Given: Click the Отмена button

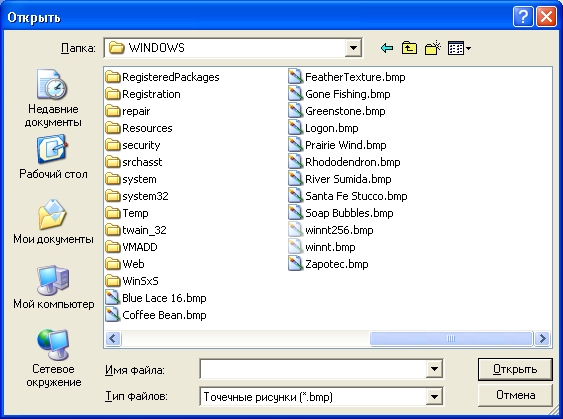Looking at the screenshot, I should 515,395.
